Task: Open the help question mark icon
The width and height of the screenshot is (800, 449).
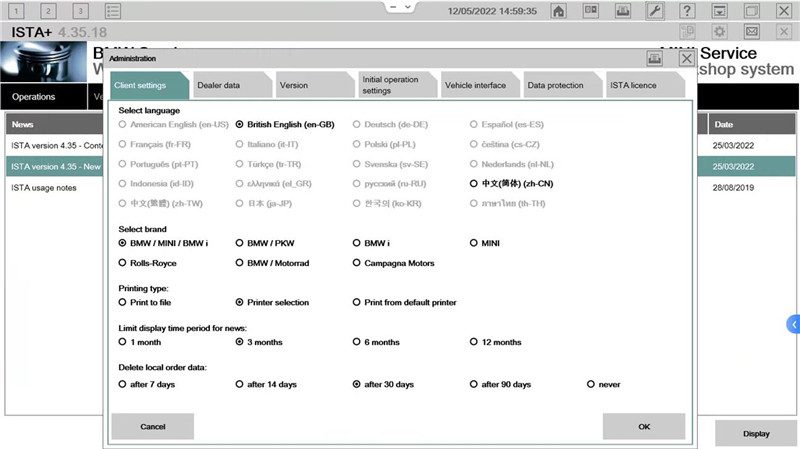Action: [x=687, y=10]
